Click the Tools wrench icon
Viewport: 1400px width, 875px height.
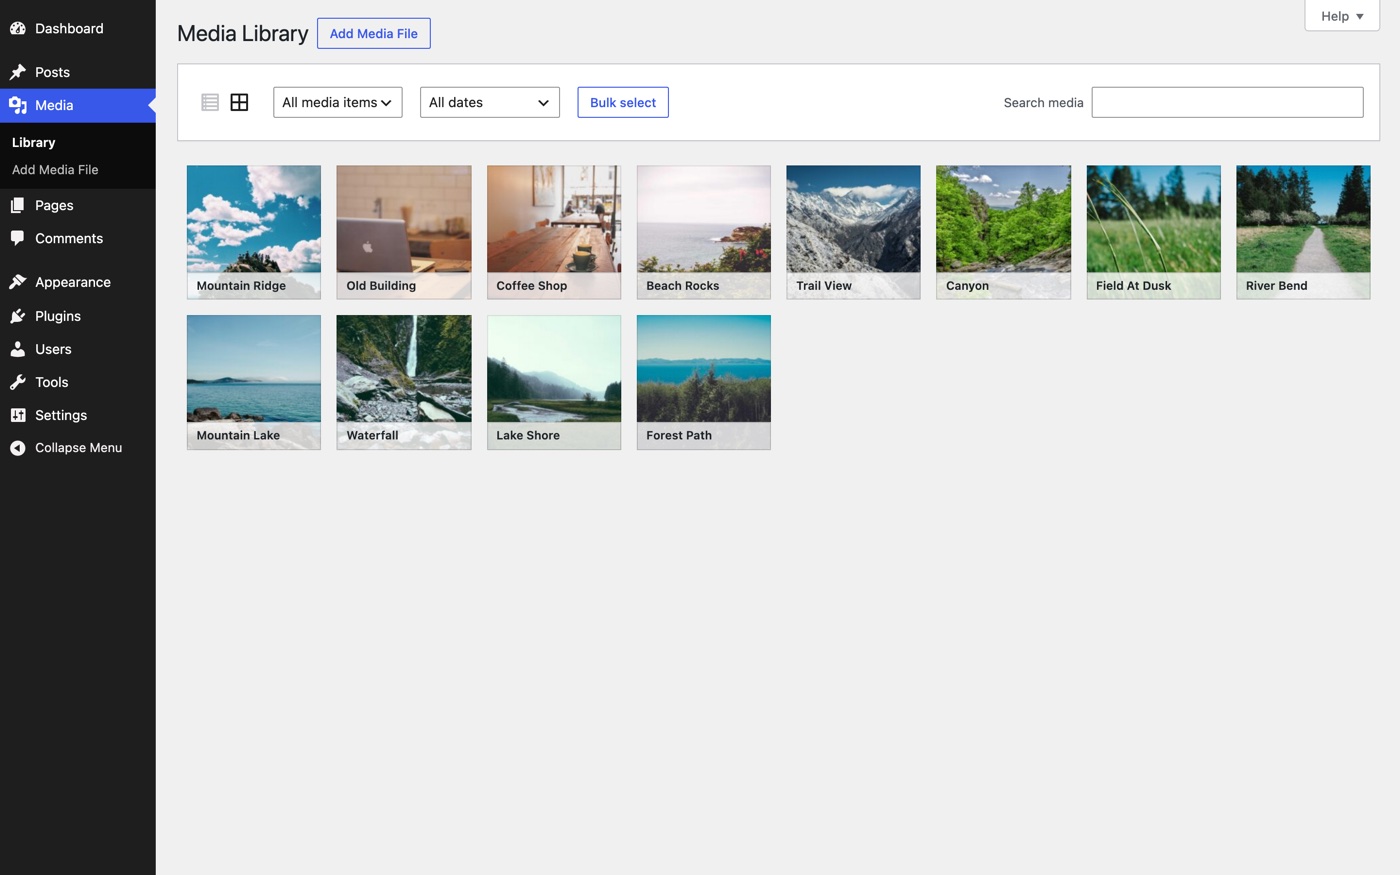[x=18, y=382]
